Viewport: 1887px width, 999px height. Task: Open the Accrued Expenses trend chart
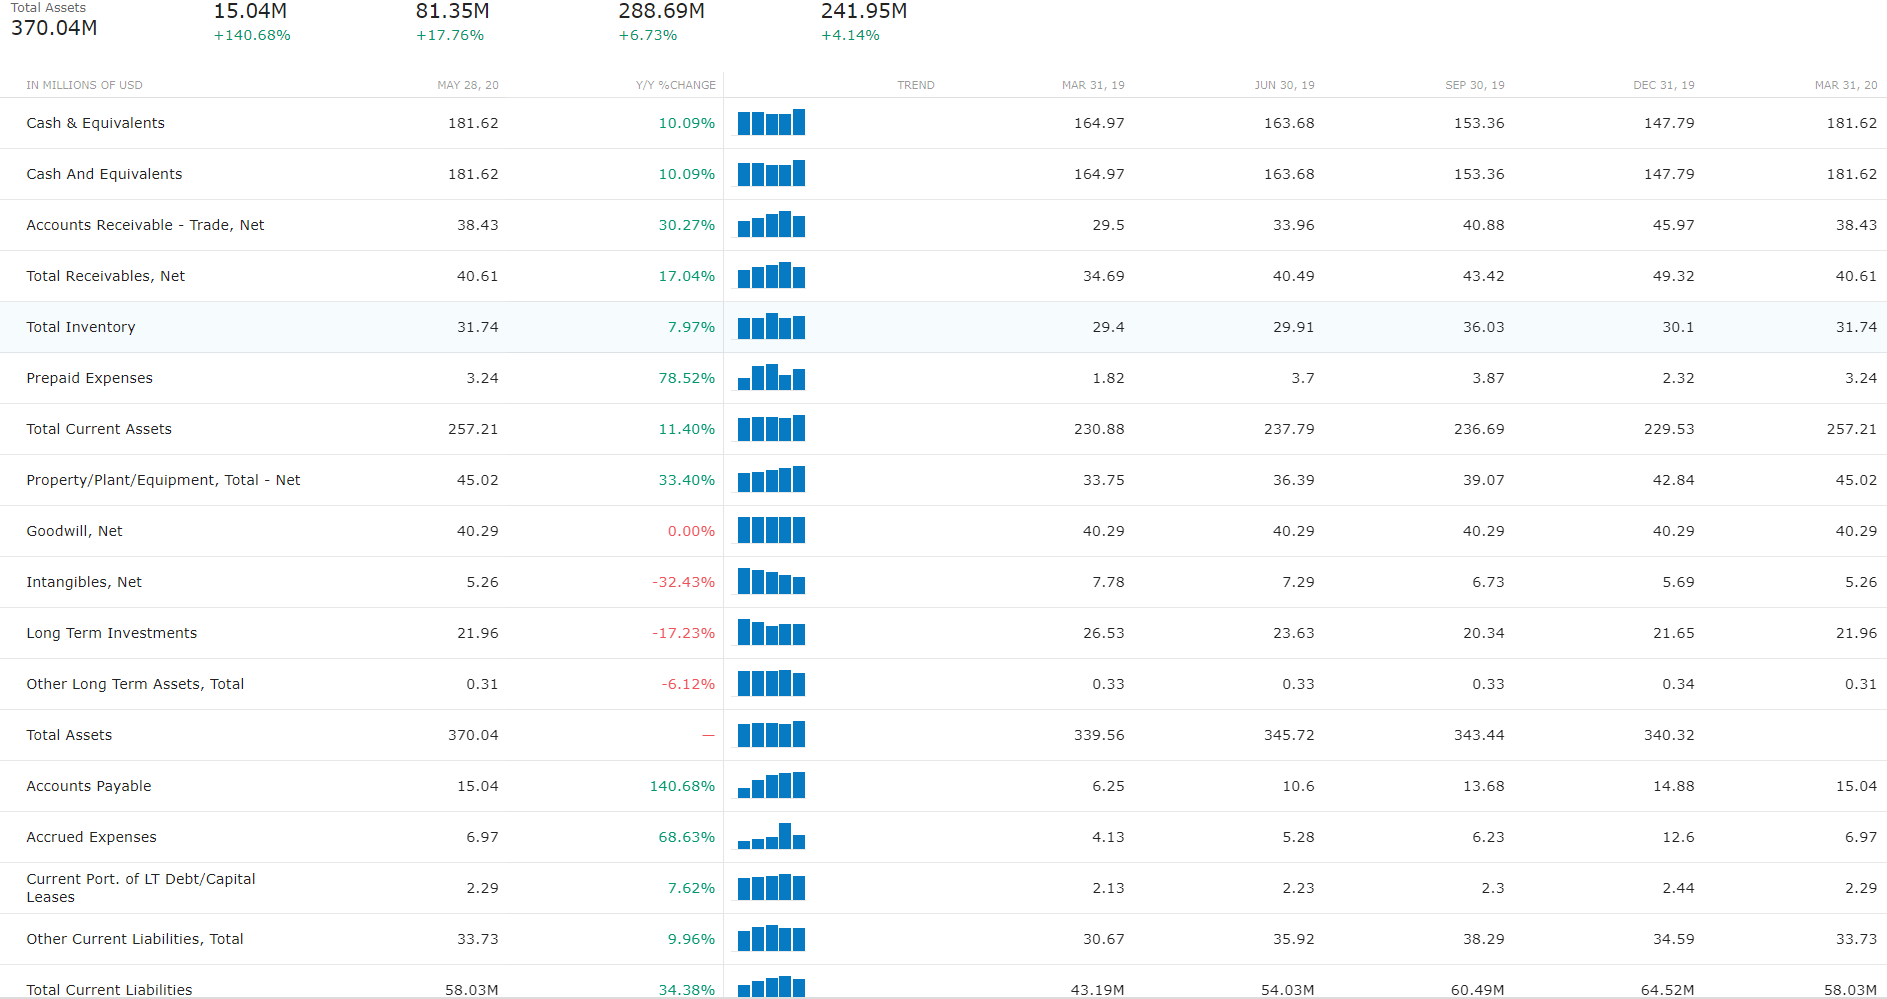771,837
